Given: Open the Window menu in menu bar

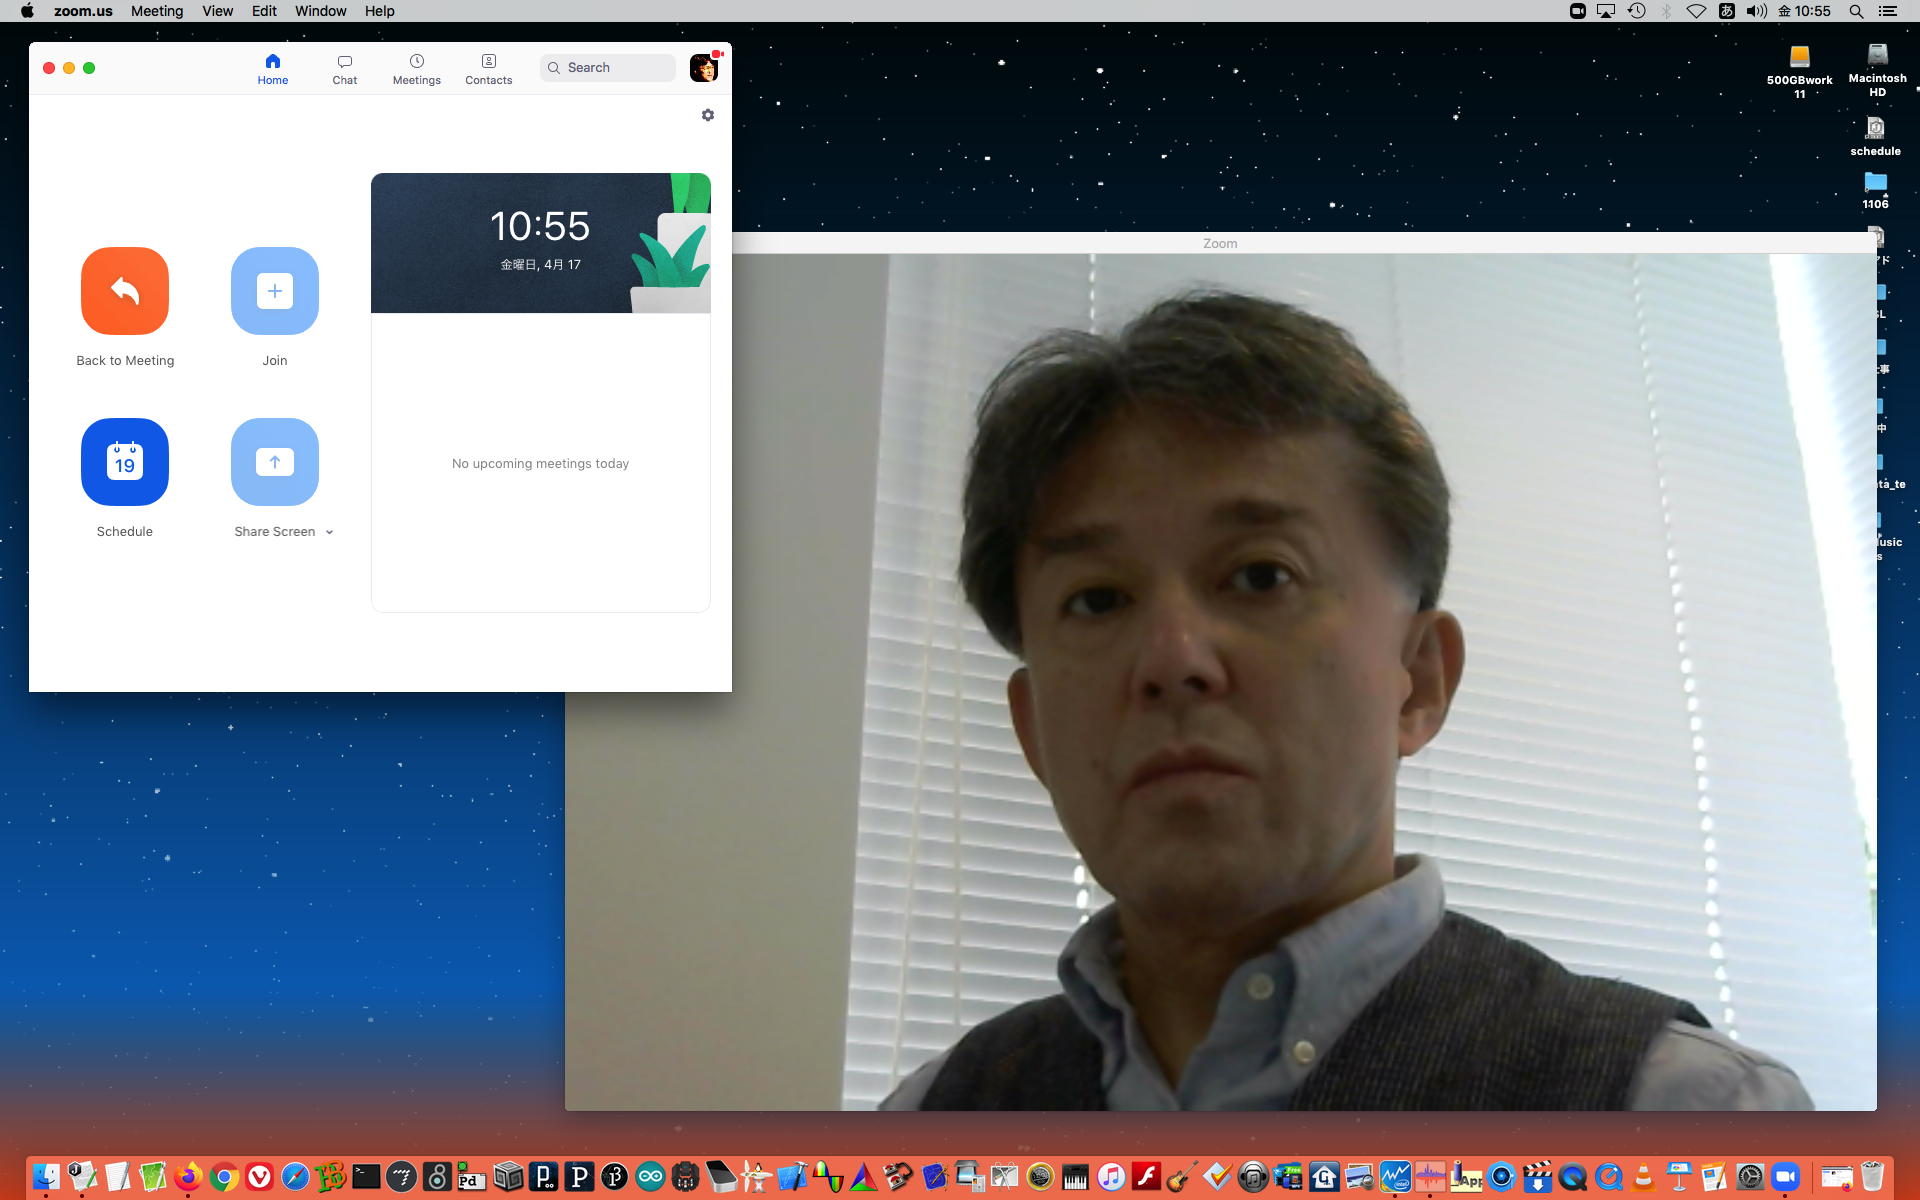Looking at the screenshot, I should pyautogui.click(x=320, y=11).
